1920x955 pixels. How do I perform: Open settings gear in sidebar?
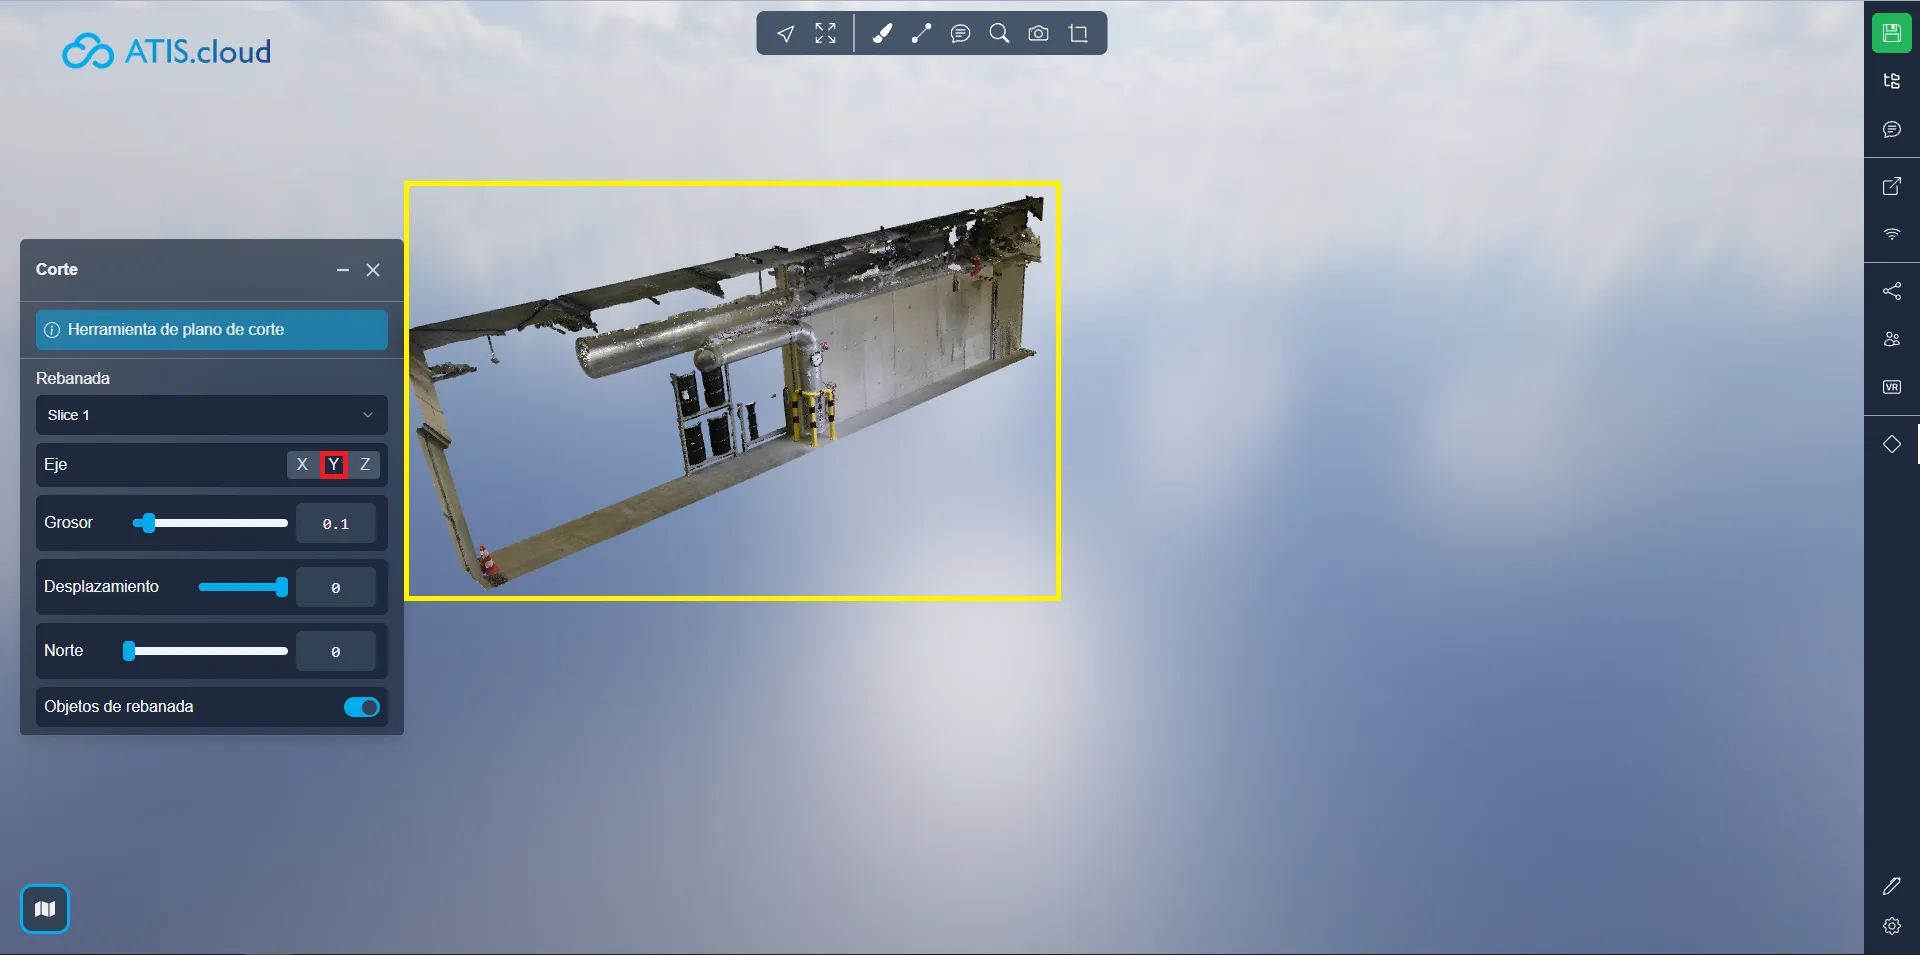pyautogui.click(x=1891, y=926)
